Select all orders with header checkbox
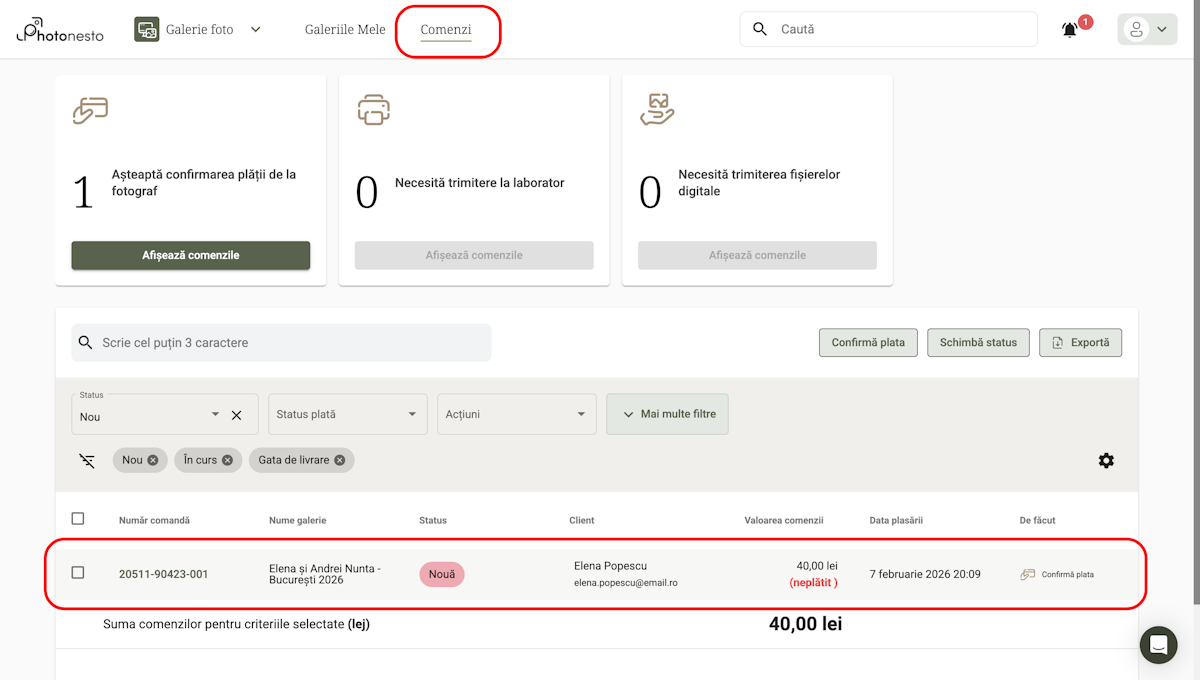Viewport: 1200px width, 680px height. (78, 519)
